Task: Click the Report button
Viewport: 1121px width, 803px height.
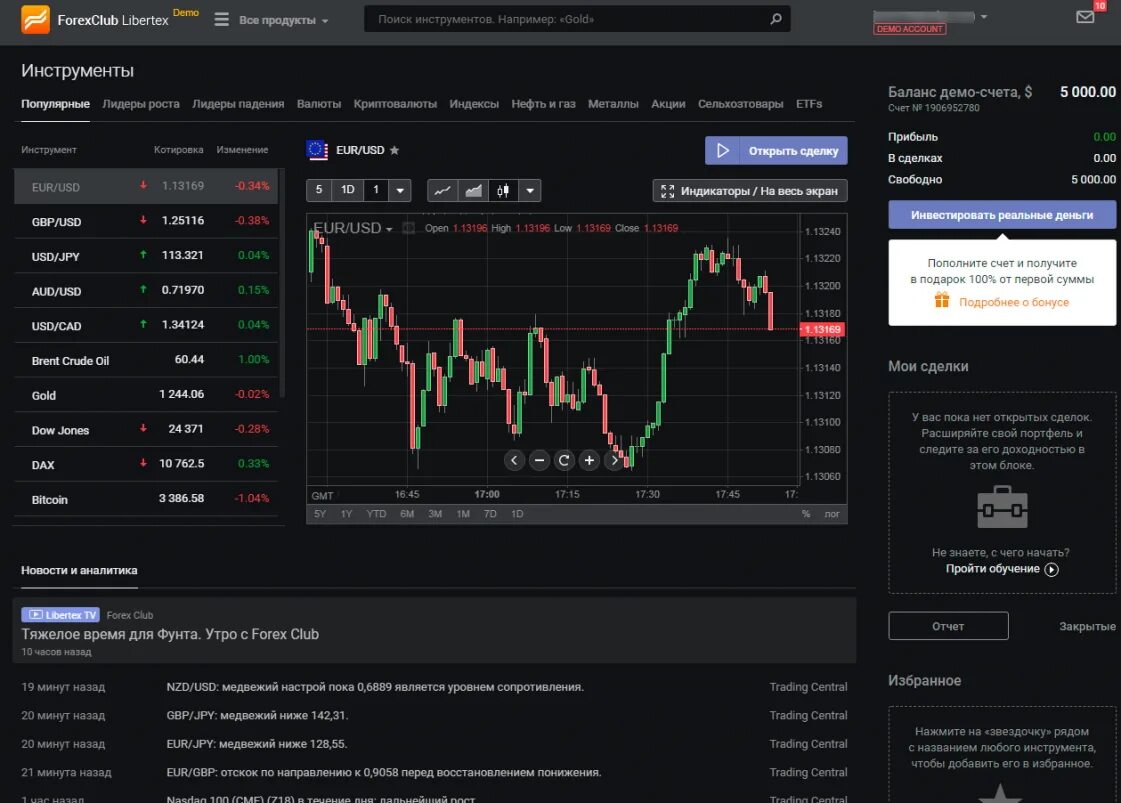Action: 948,626
